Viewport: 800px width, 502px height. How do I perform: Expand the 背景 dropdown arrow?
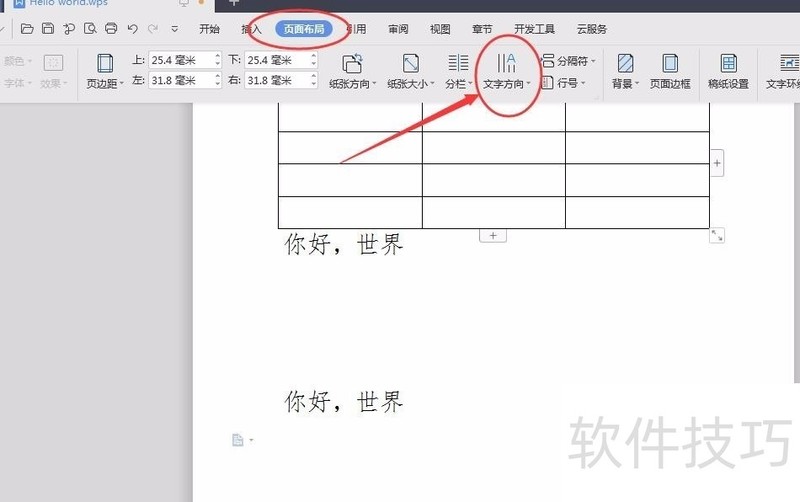(637, 83)
